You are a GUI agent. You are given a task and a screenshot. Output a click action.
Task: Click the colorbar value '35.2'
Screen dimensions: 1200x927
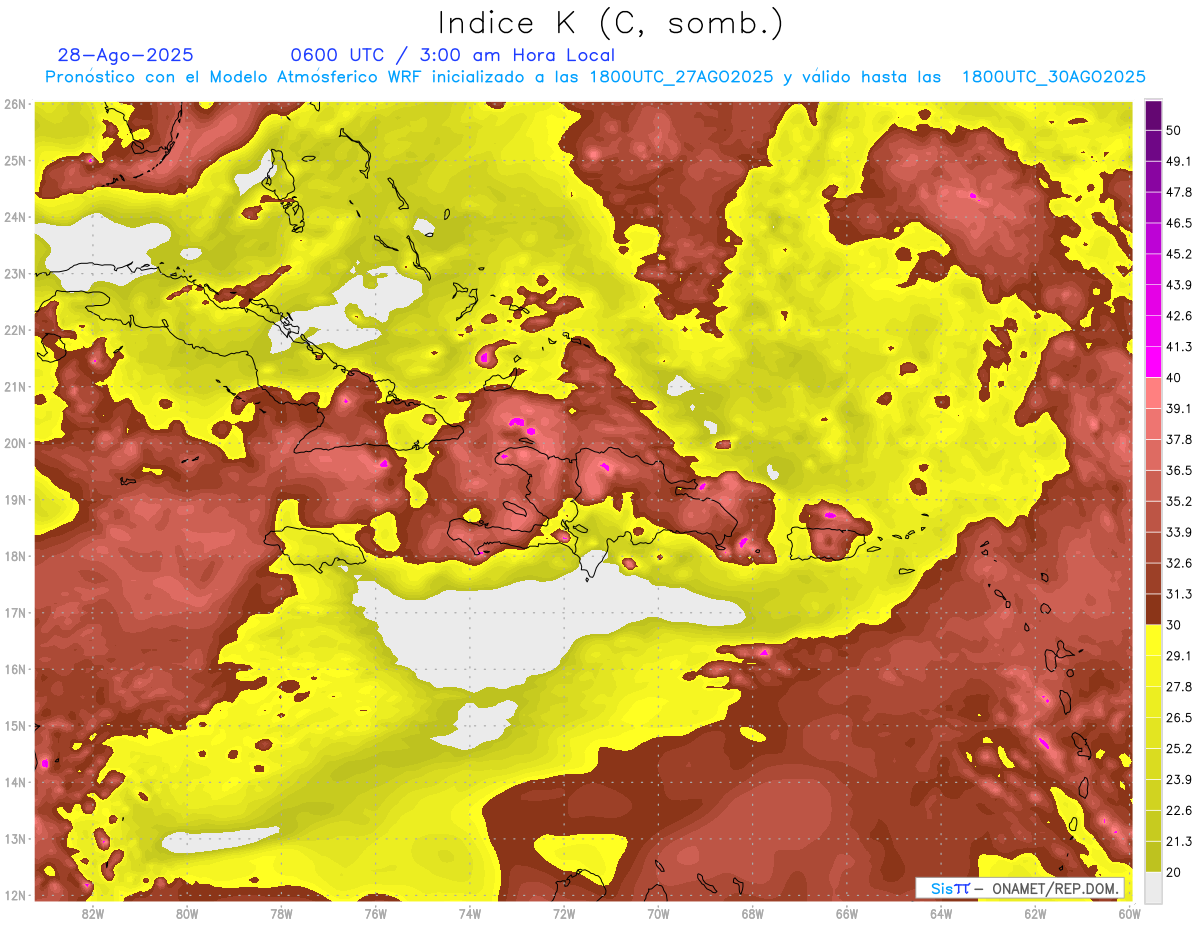coord(1178,501)
